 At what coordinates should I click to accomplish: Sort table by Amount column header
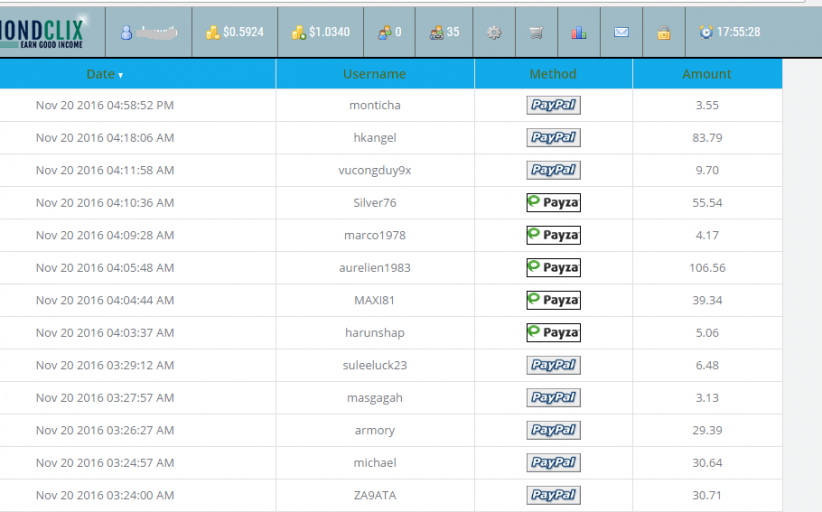707,74
